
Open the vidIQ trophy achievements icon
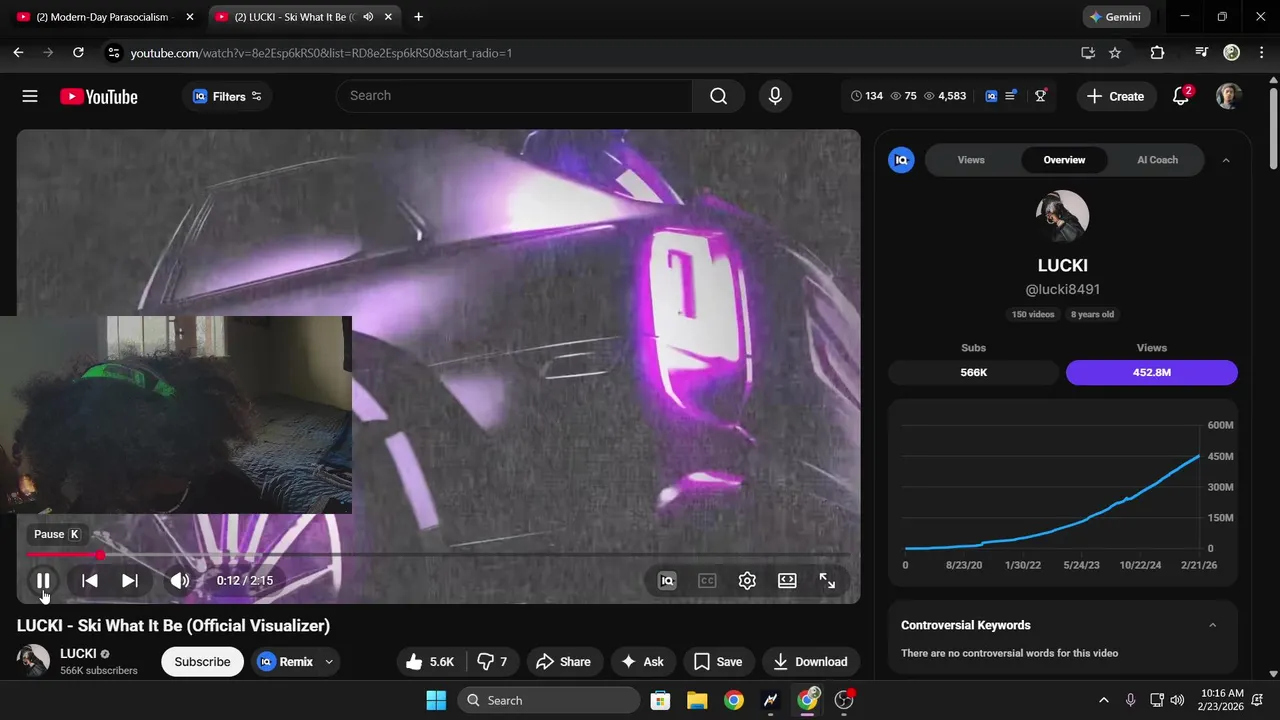[1041, 96]
